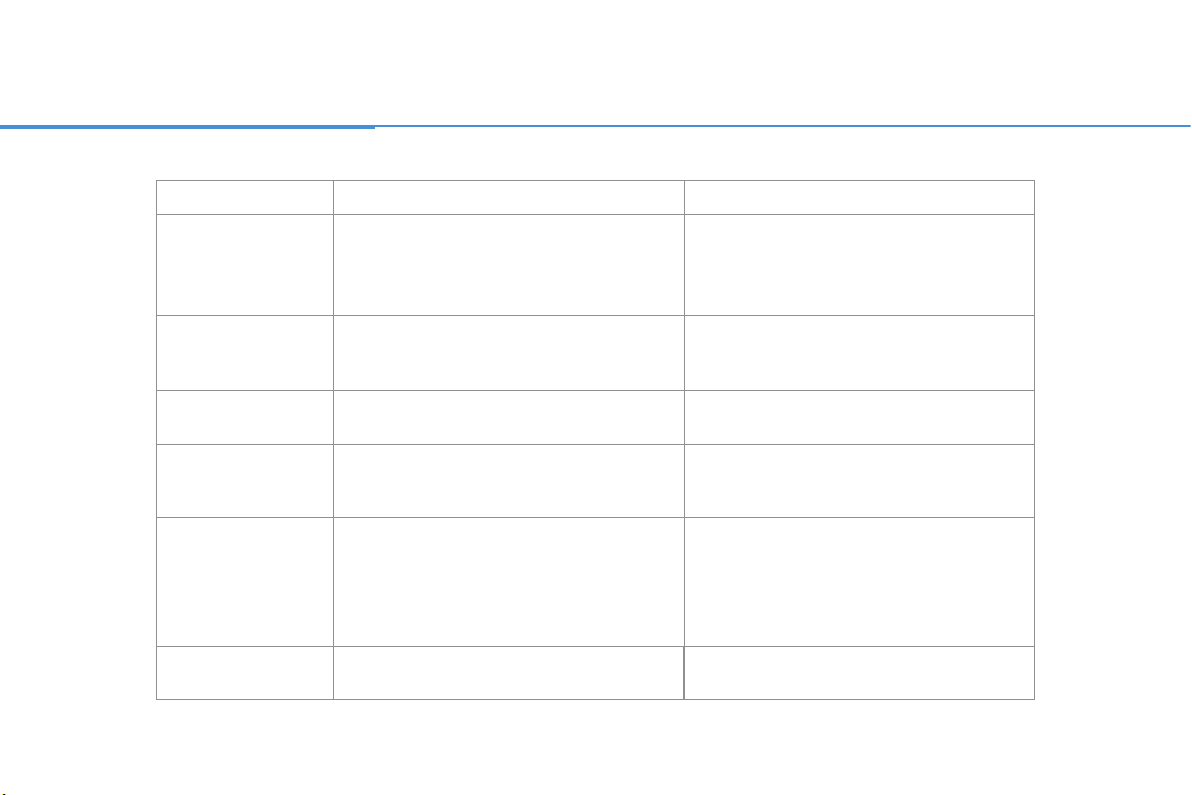Select bottom row's middle column cell
Viewport: 1192px width, 795px height.
point(509,673)
